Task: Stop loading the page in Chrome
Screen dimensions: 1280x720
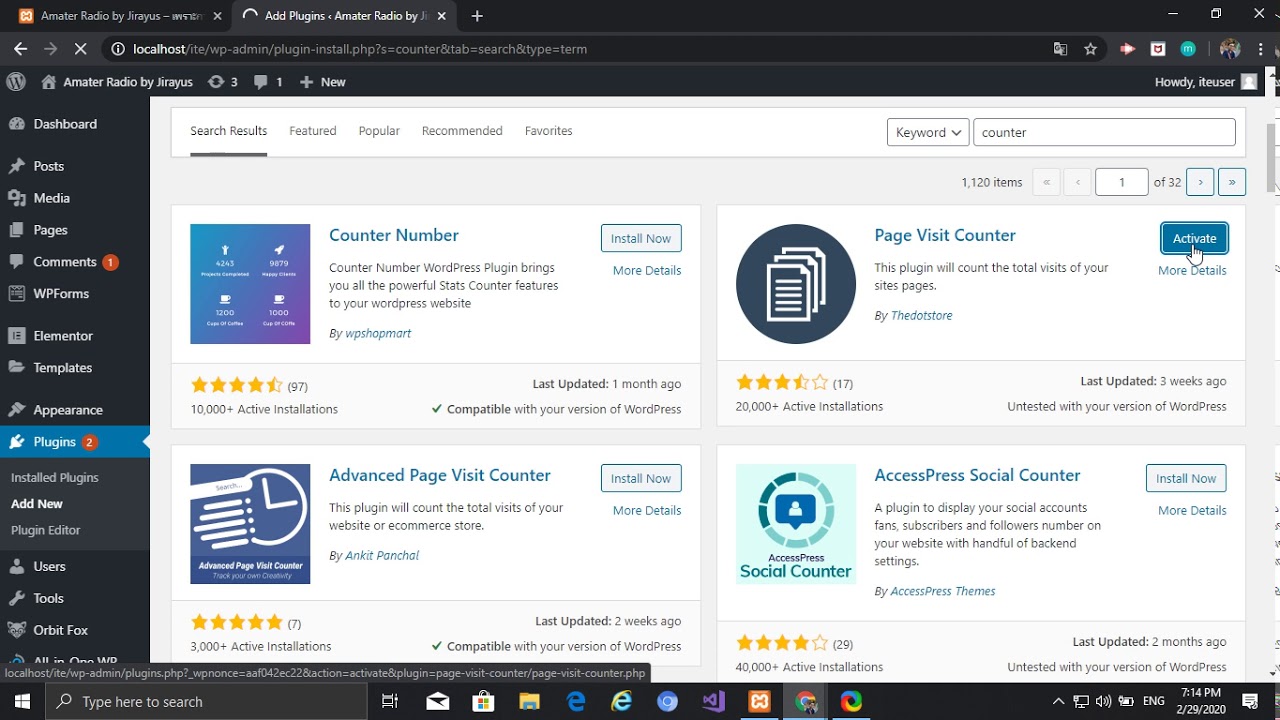Action: (x=81, y=49)
